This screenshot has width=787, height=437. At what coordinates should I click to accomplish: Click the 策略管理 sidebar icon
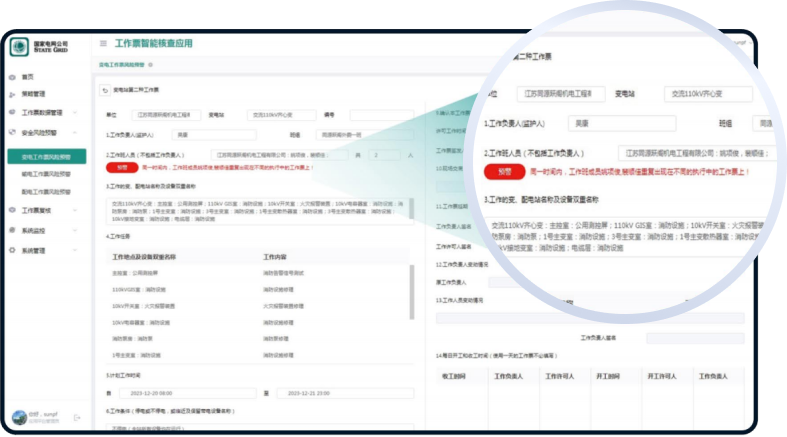point(13,94)
